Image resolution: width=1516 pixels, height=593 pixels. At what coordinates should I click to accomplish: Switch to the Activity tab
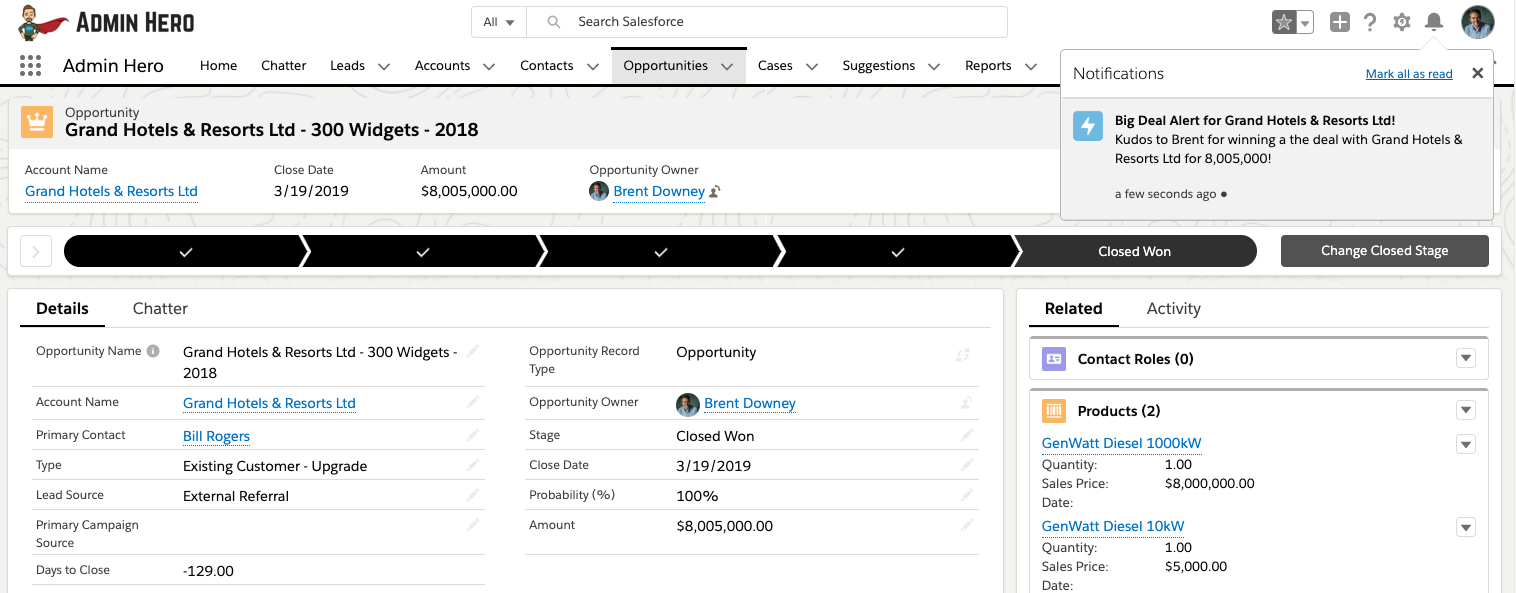tap(1173, 309)
